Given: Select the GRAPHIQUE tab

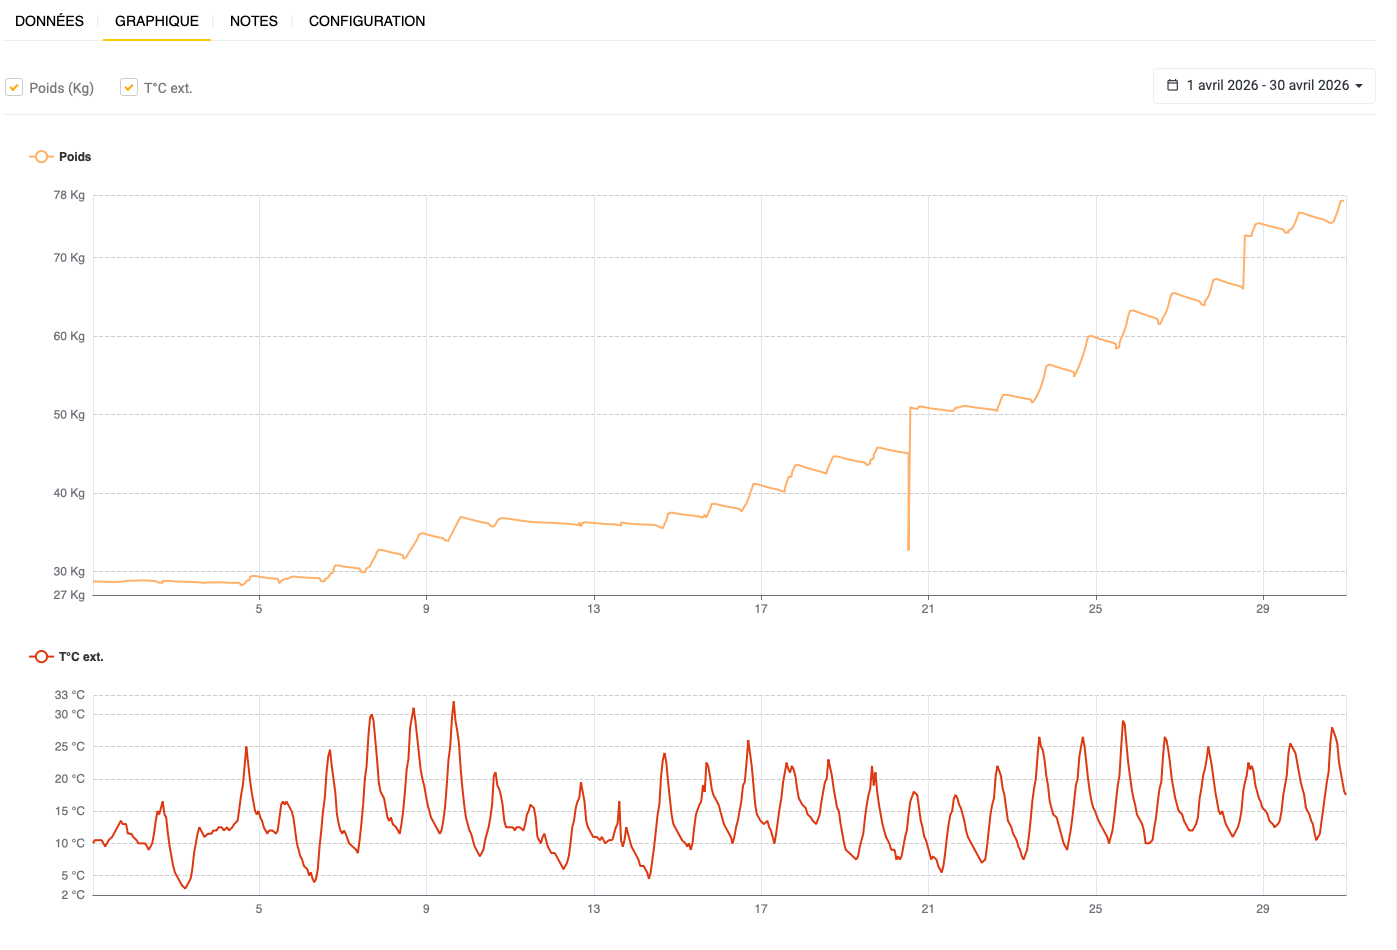Looking at the screenshot, I should click(157, 21).
